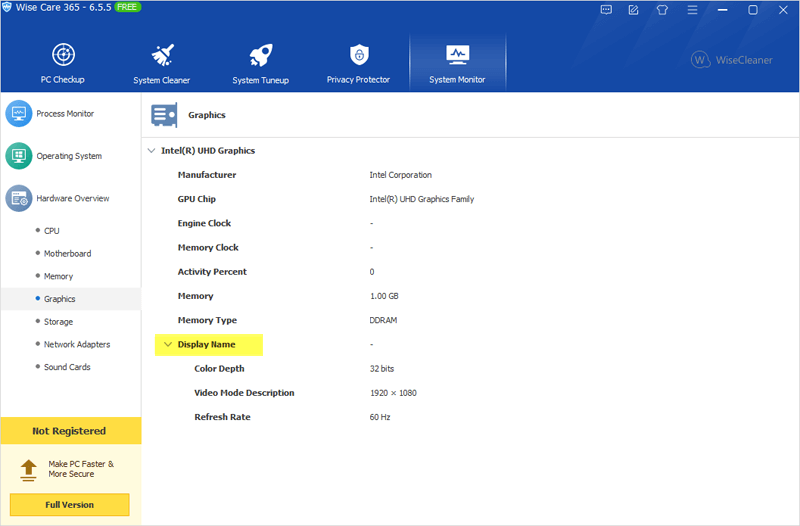Click the Memory Type row label
The image size is (800, 526).
pos(207,320)
